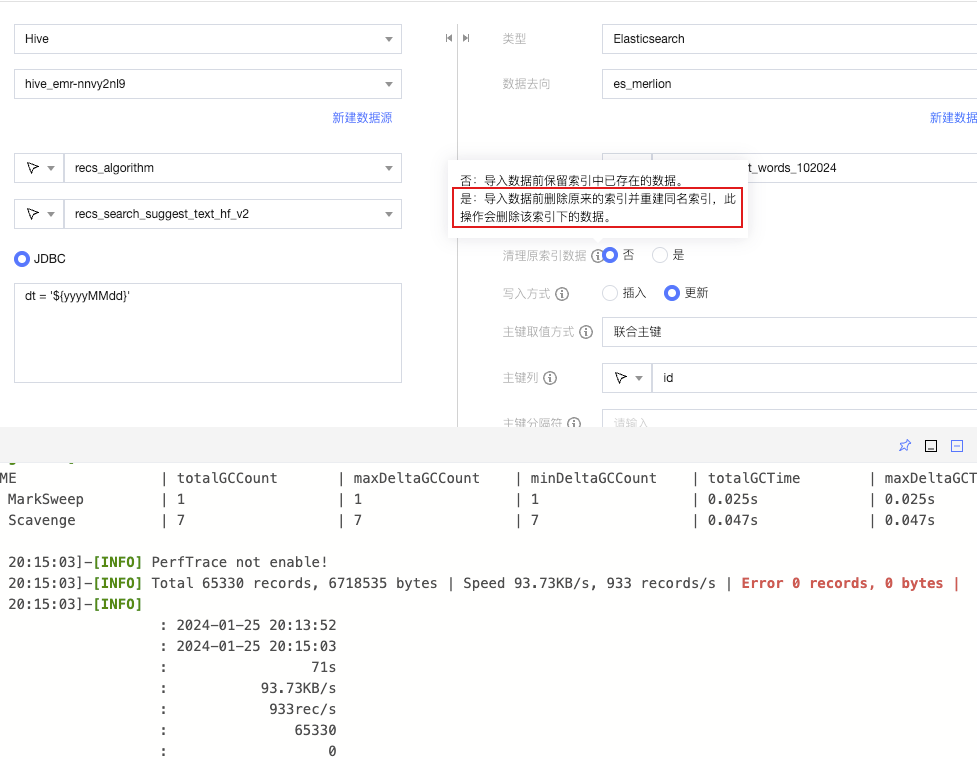Image resolution: width=977 pixels, height=759 pixels.
Task: Open info icon for 清理原索引数据
Action: 597,255
